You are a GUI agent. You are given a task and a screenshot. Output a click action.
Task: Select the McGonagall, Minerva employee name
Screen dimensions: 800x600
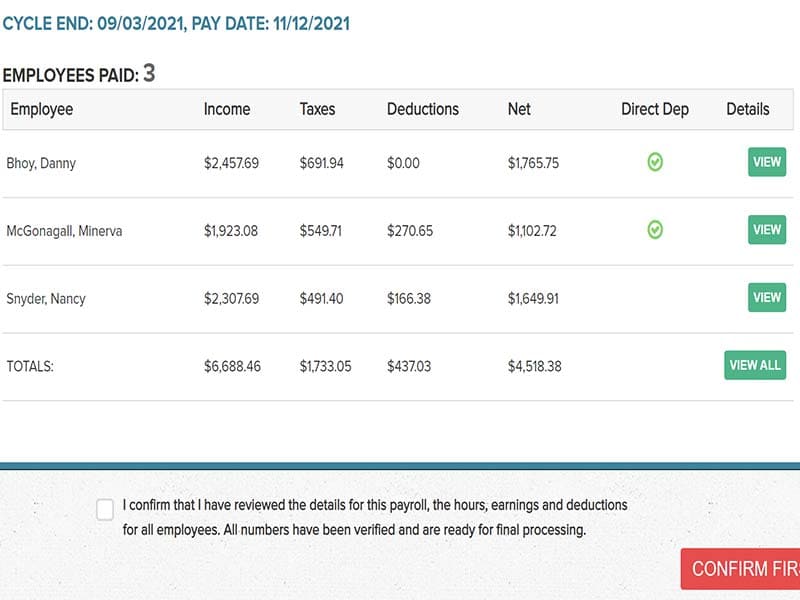pyautogui.click(x=64, y=231)
